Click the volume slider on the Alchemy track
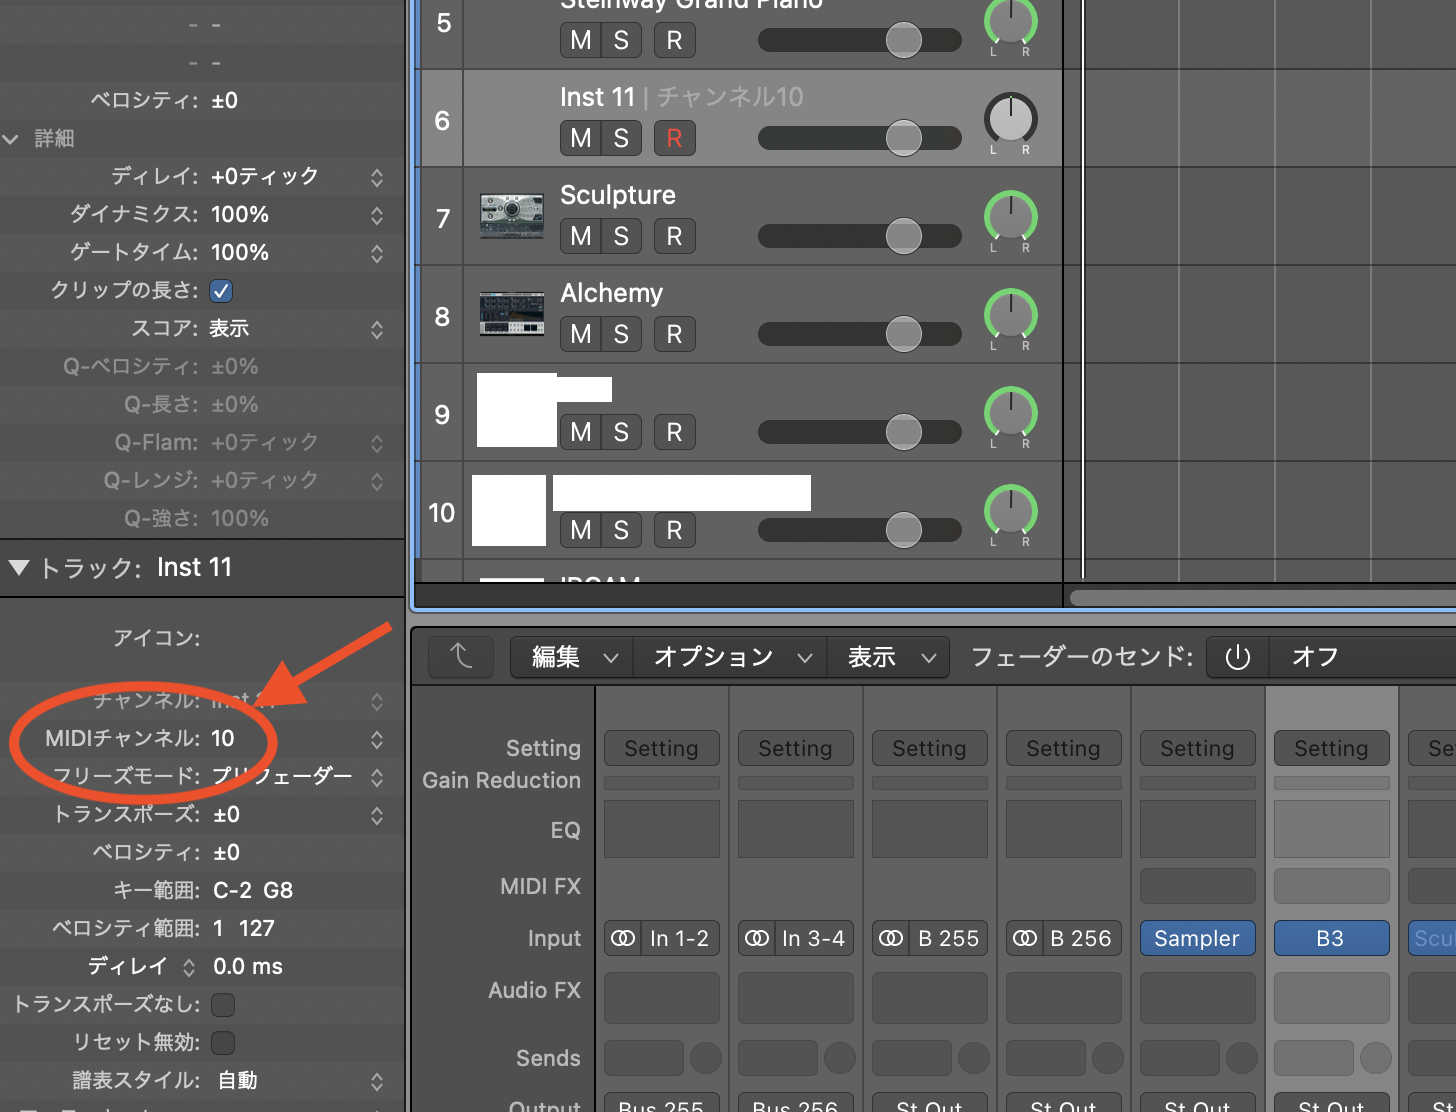 [860, 334]
